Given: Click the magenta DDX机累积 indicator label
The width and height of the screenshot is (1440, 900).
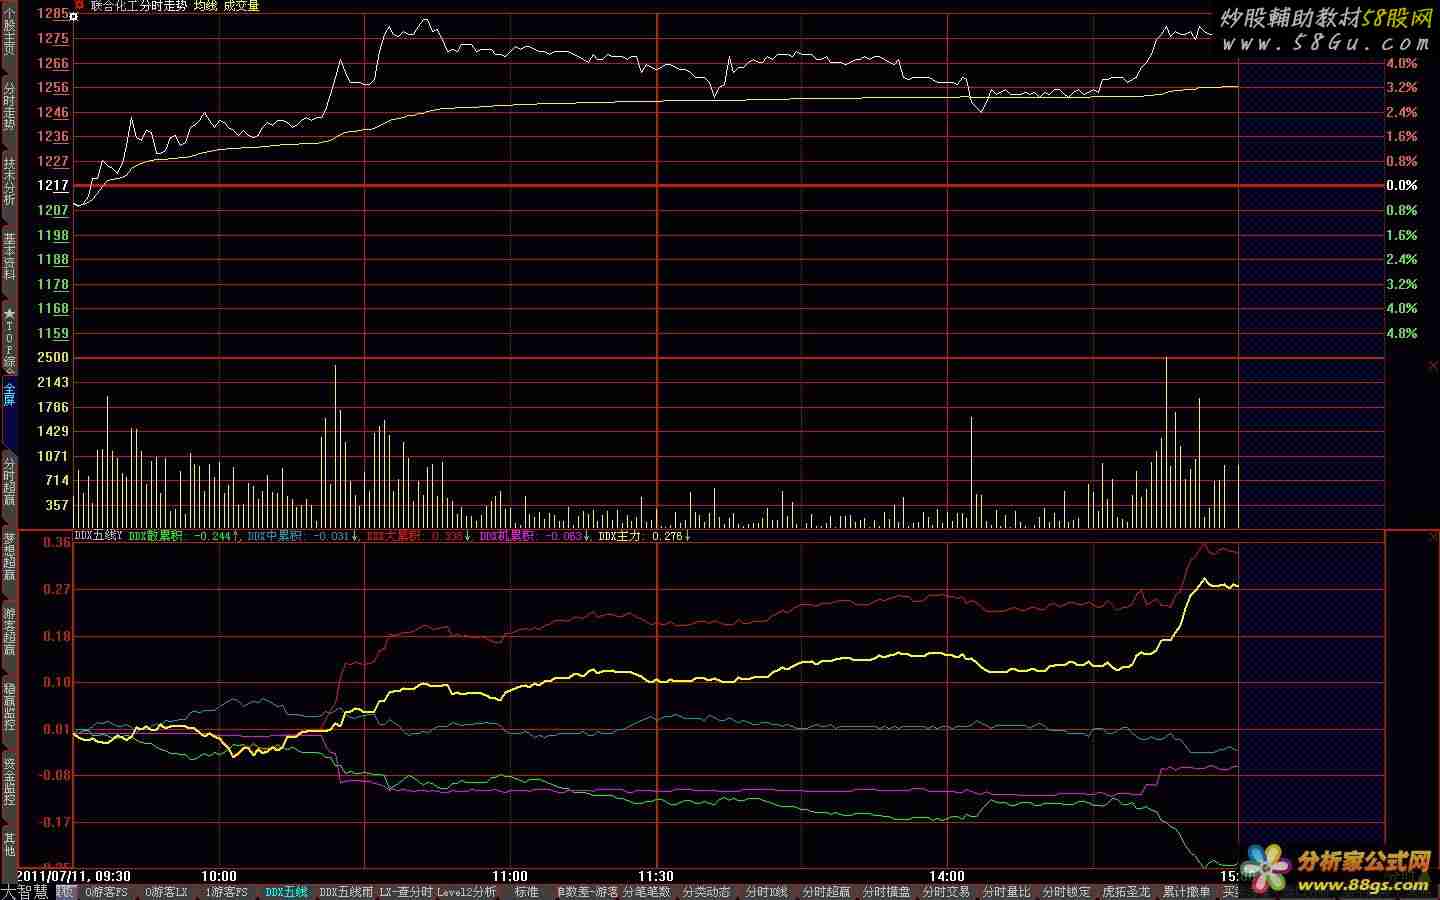Looking at the screenshot, I should (x=508, y=536).
